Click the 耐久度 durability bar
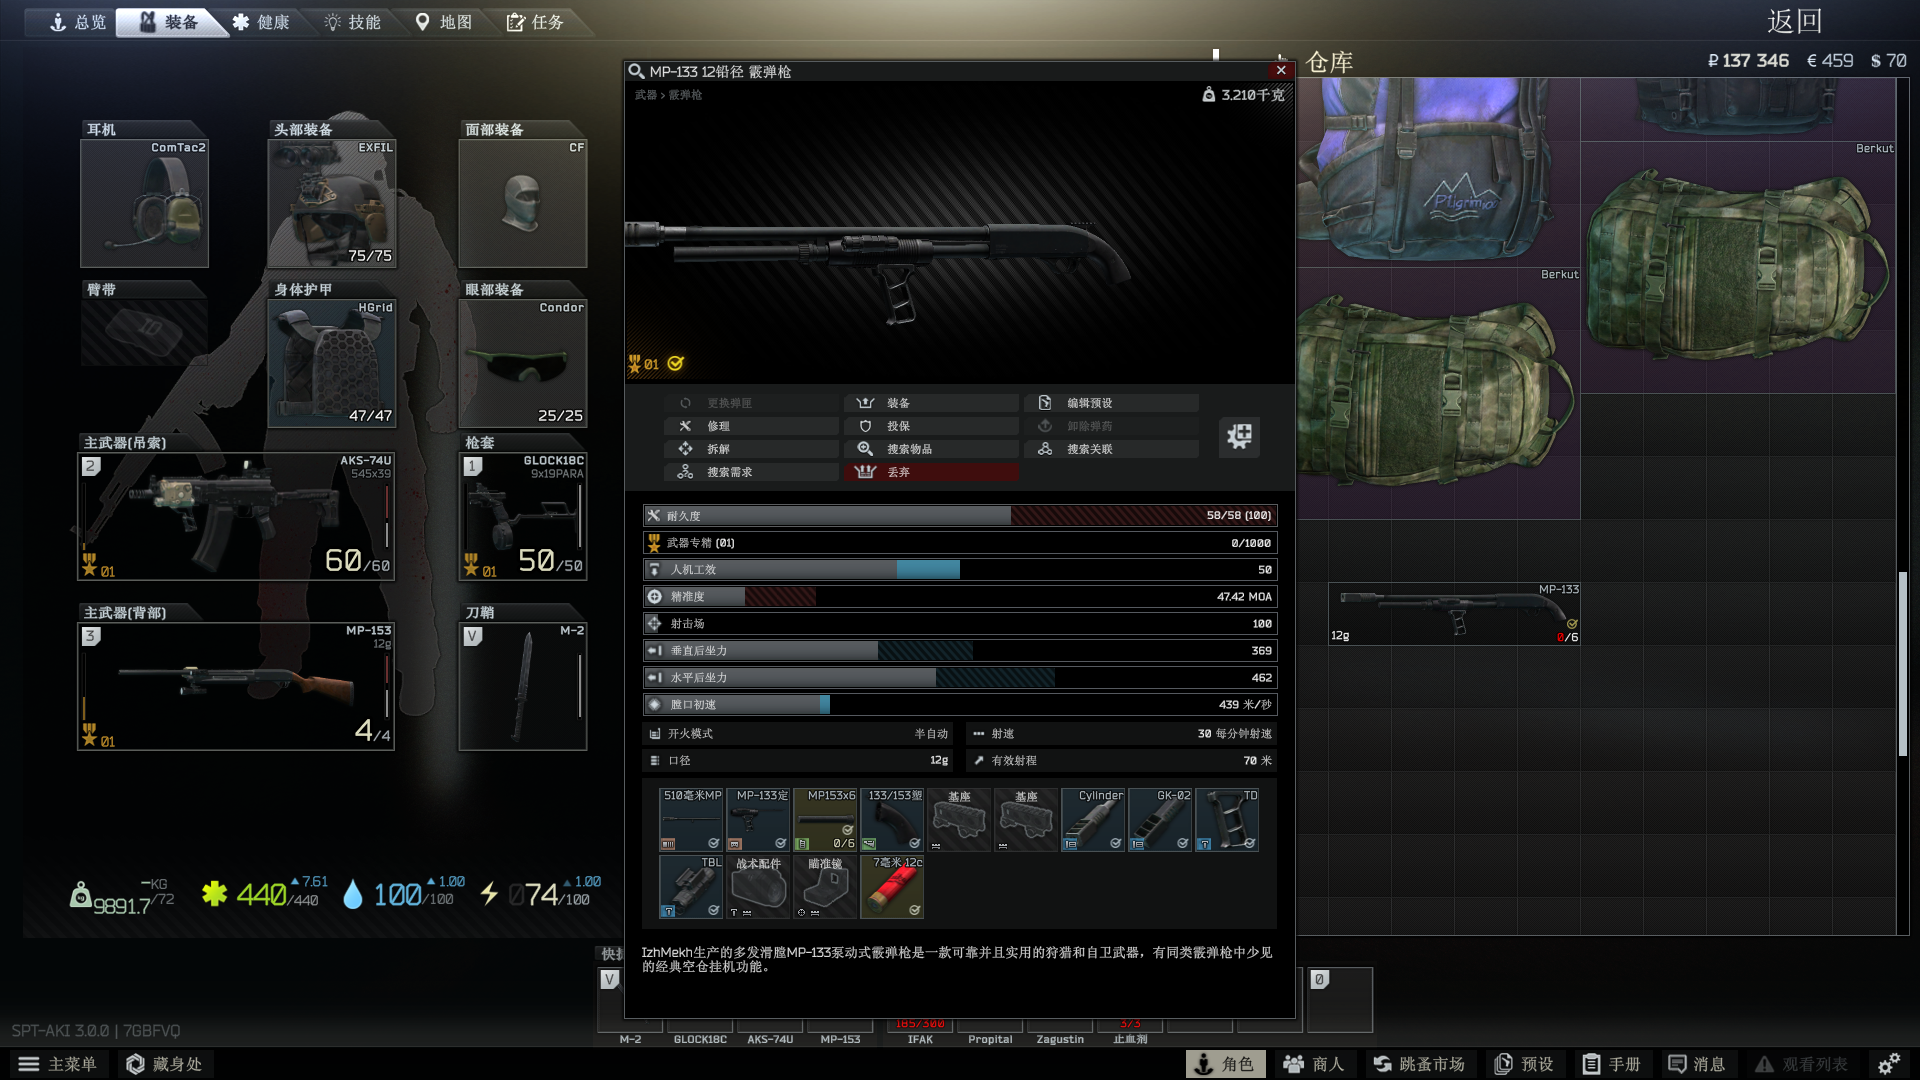This screenshot has height=1080, width=1920. coord(960,516)
